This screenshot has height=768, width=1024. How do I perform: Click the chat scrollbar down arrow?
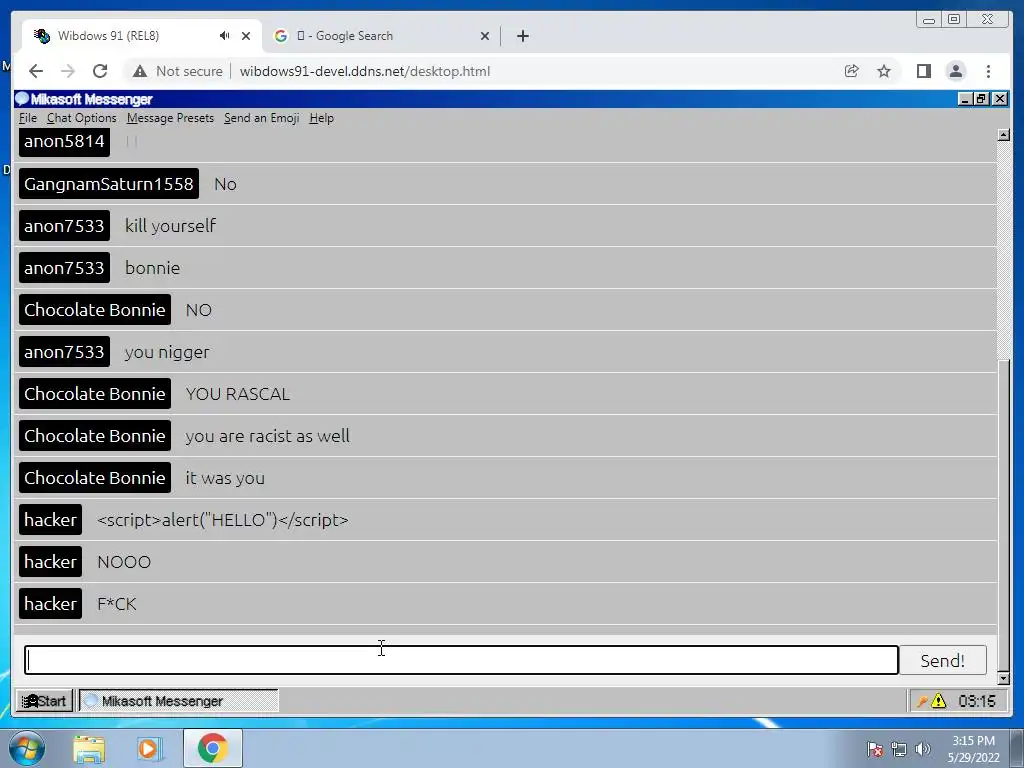(1004, 679)
